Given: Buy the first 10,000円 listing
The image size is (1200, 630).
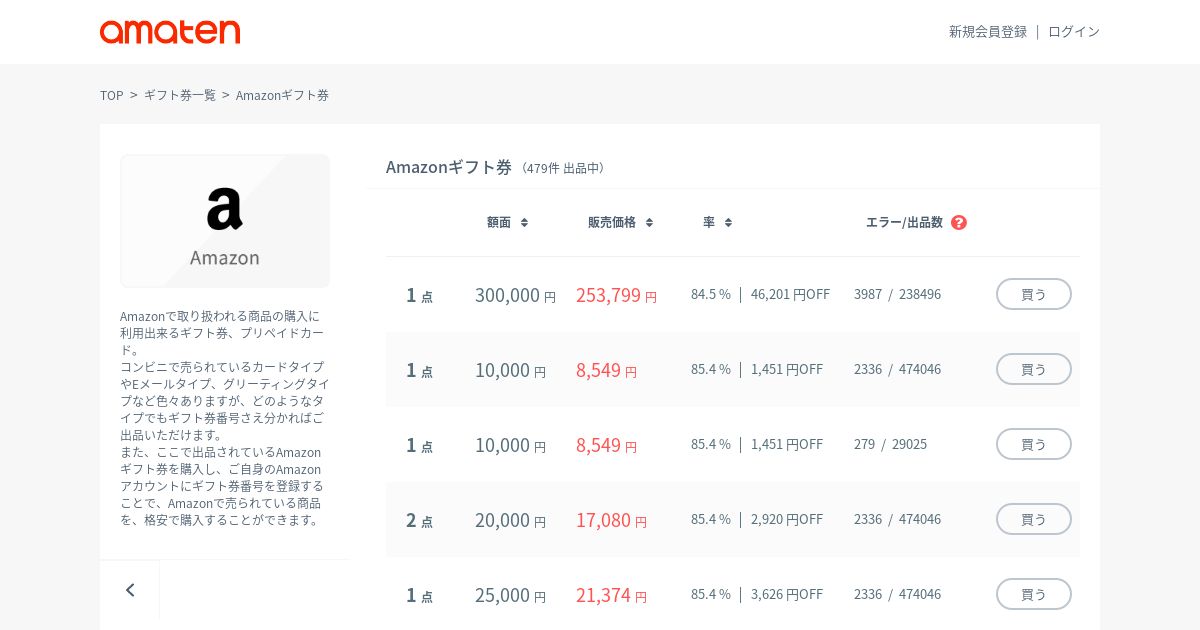Looking at the screenshot, I should tap(1033, 369).
